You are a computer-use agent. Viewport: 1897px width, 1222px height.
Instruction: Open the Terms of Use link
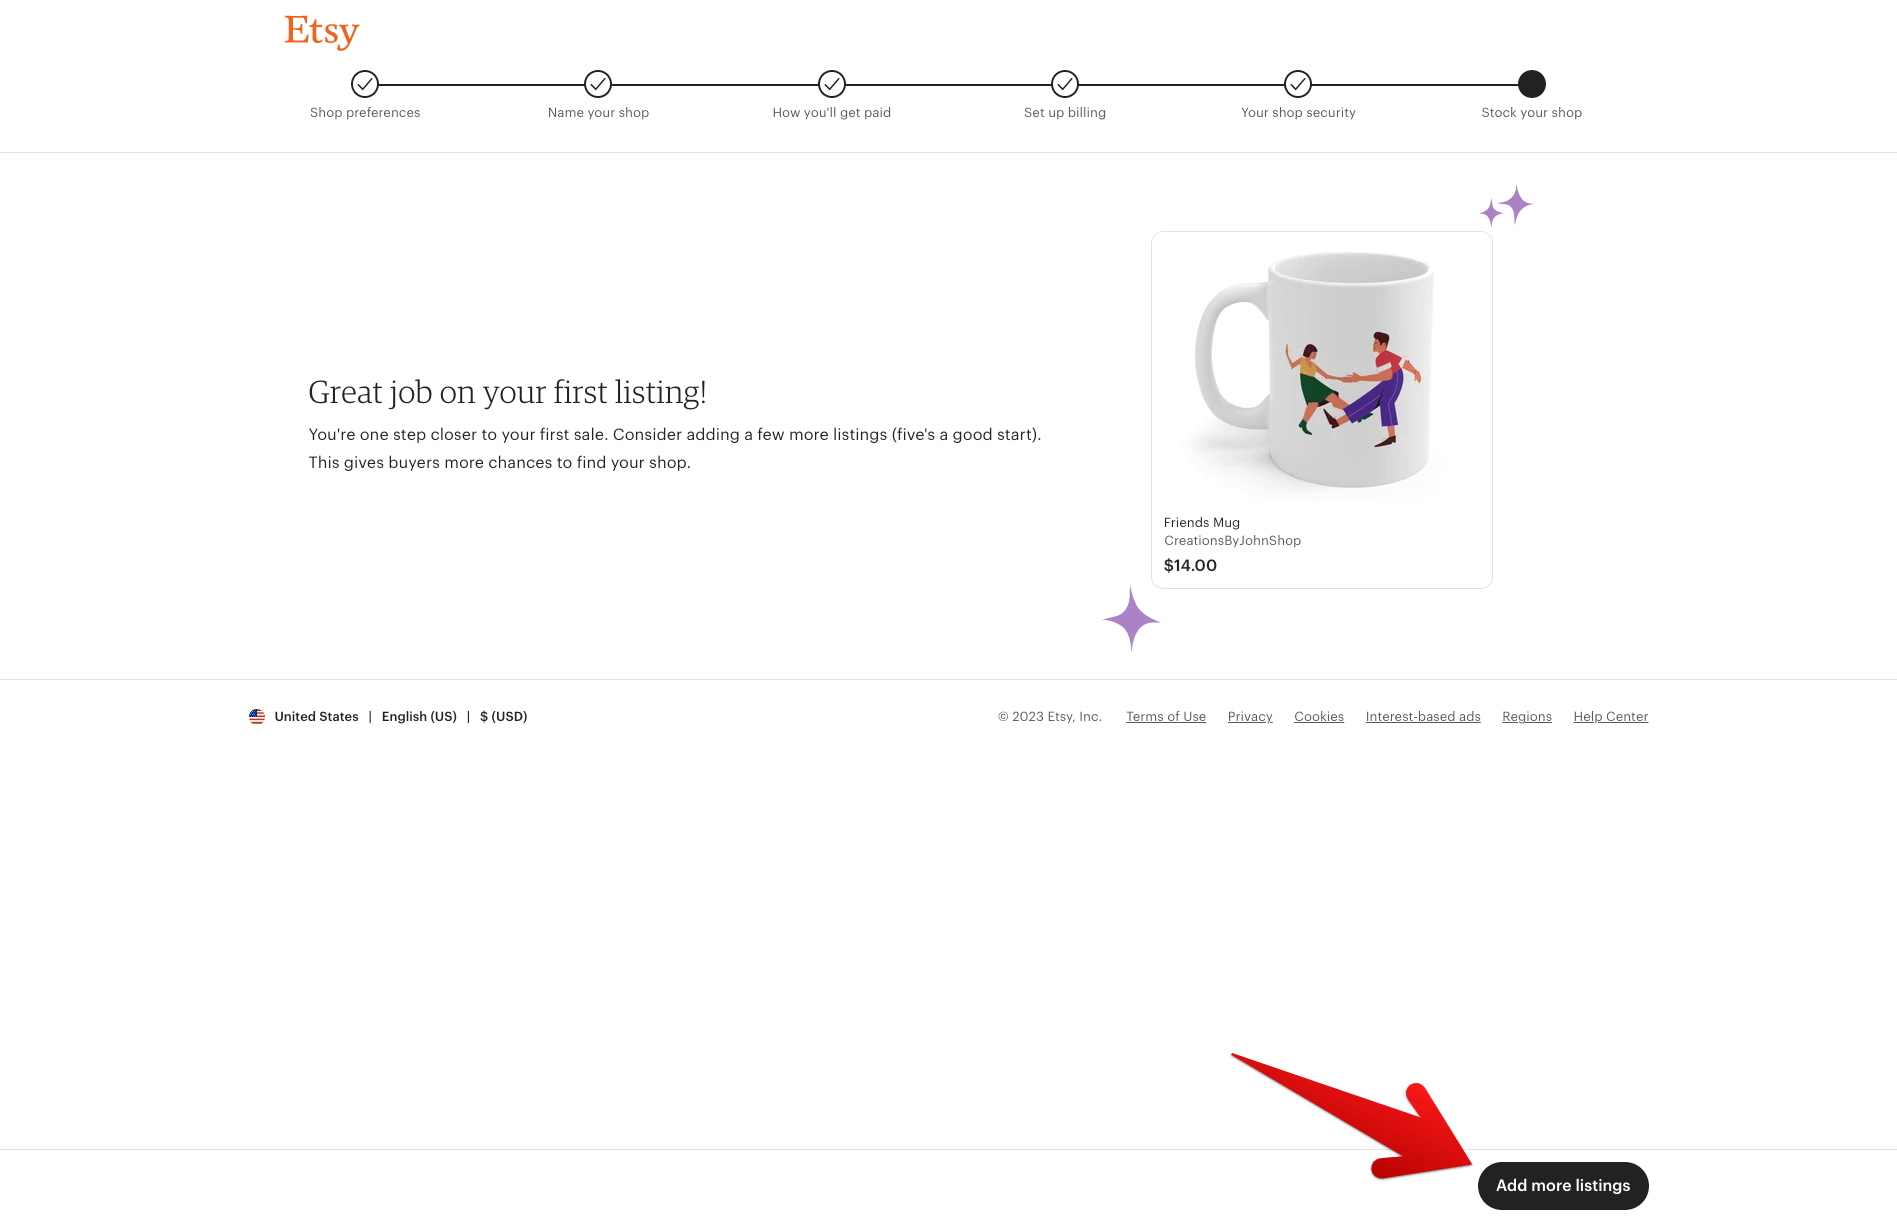(1166, 716)
